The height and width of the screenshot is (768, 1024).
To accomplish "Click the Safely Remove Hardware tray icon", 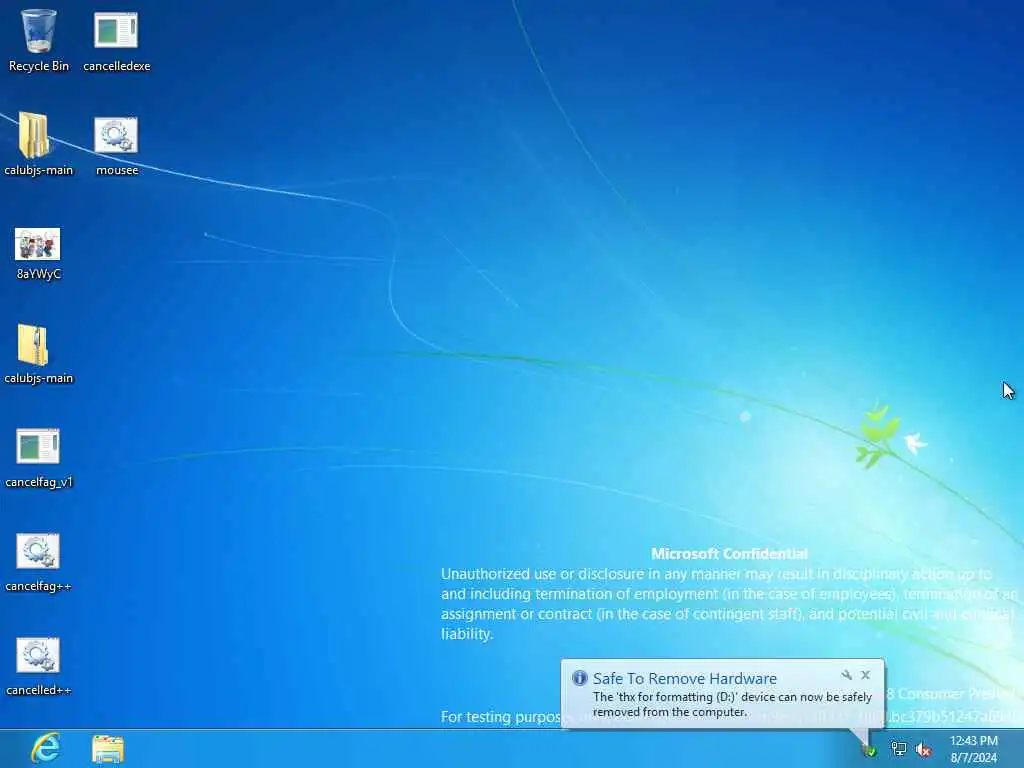I will (x=869, y=750).
